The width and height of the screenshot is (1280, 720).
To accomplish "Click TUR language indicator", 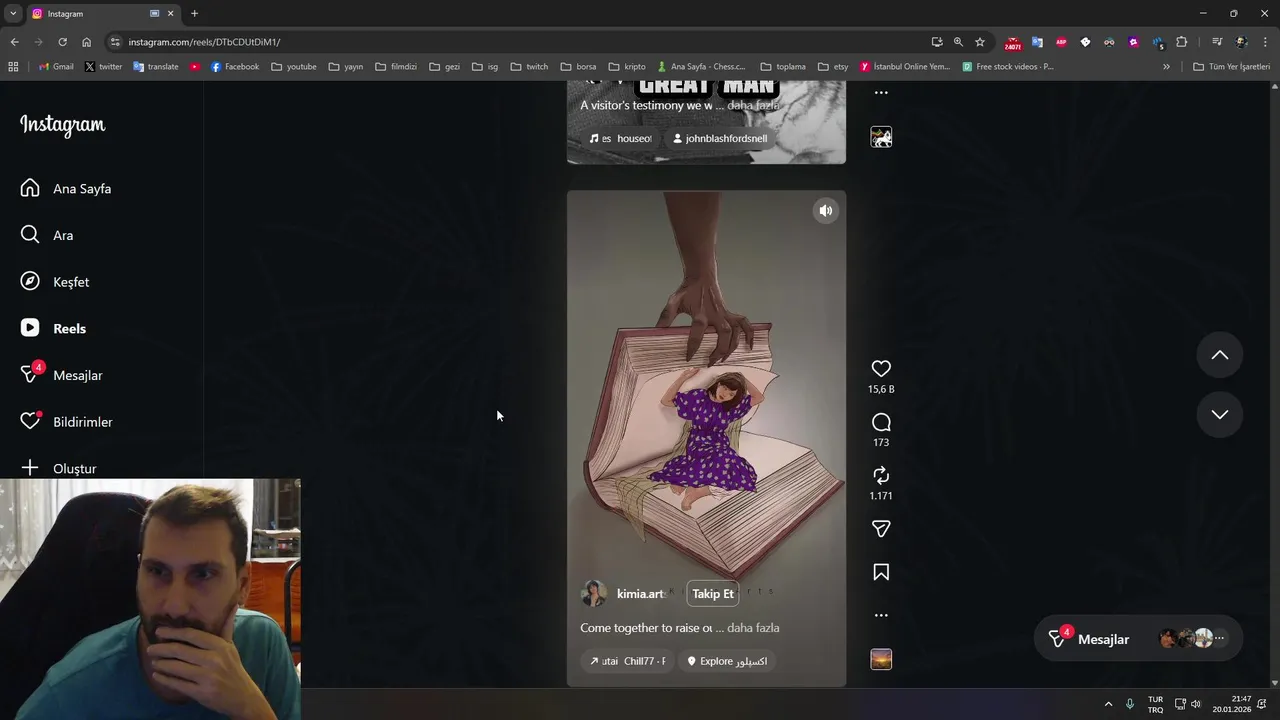I will (1155, 704).
